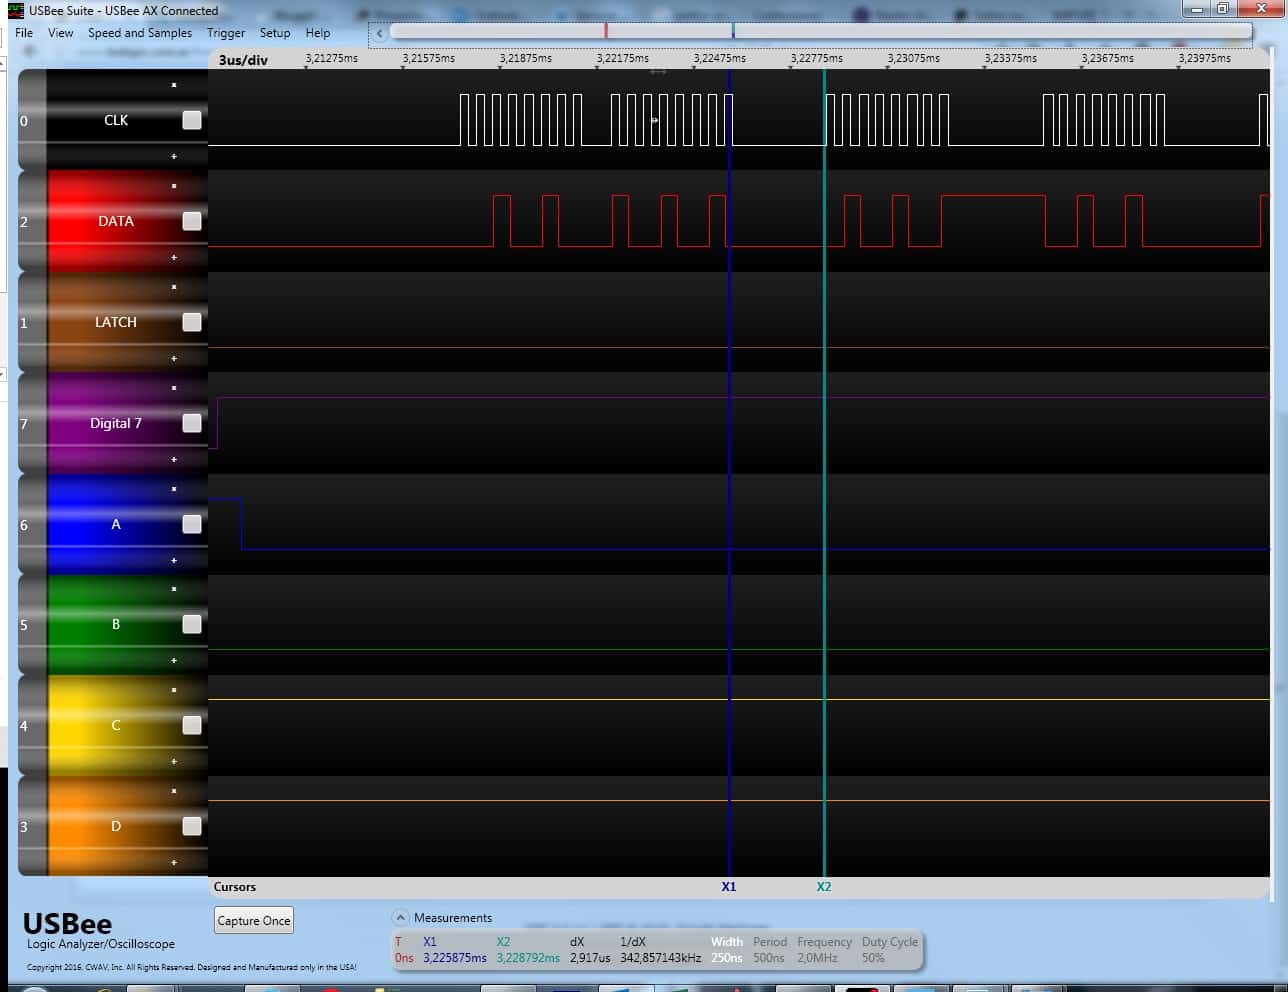Click the Capture Once button
This screenshot has width=1288, height=992.
[254, 921]
